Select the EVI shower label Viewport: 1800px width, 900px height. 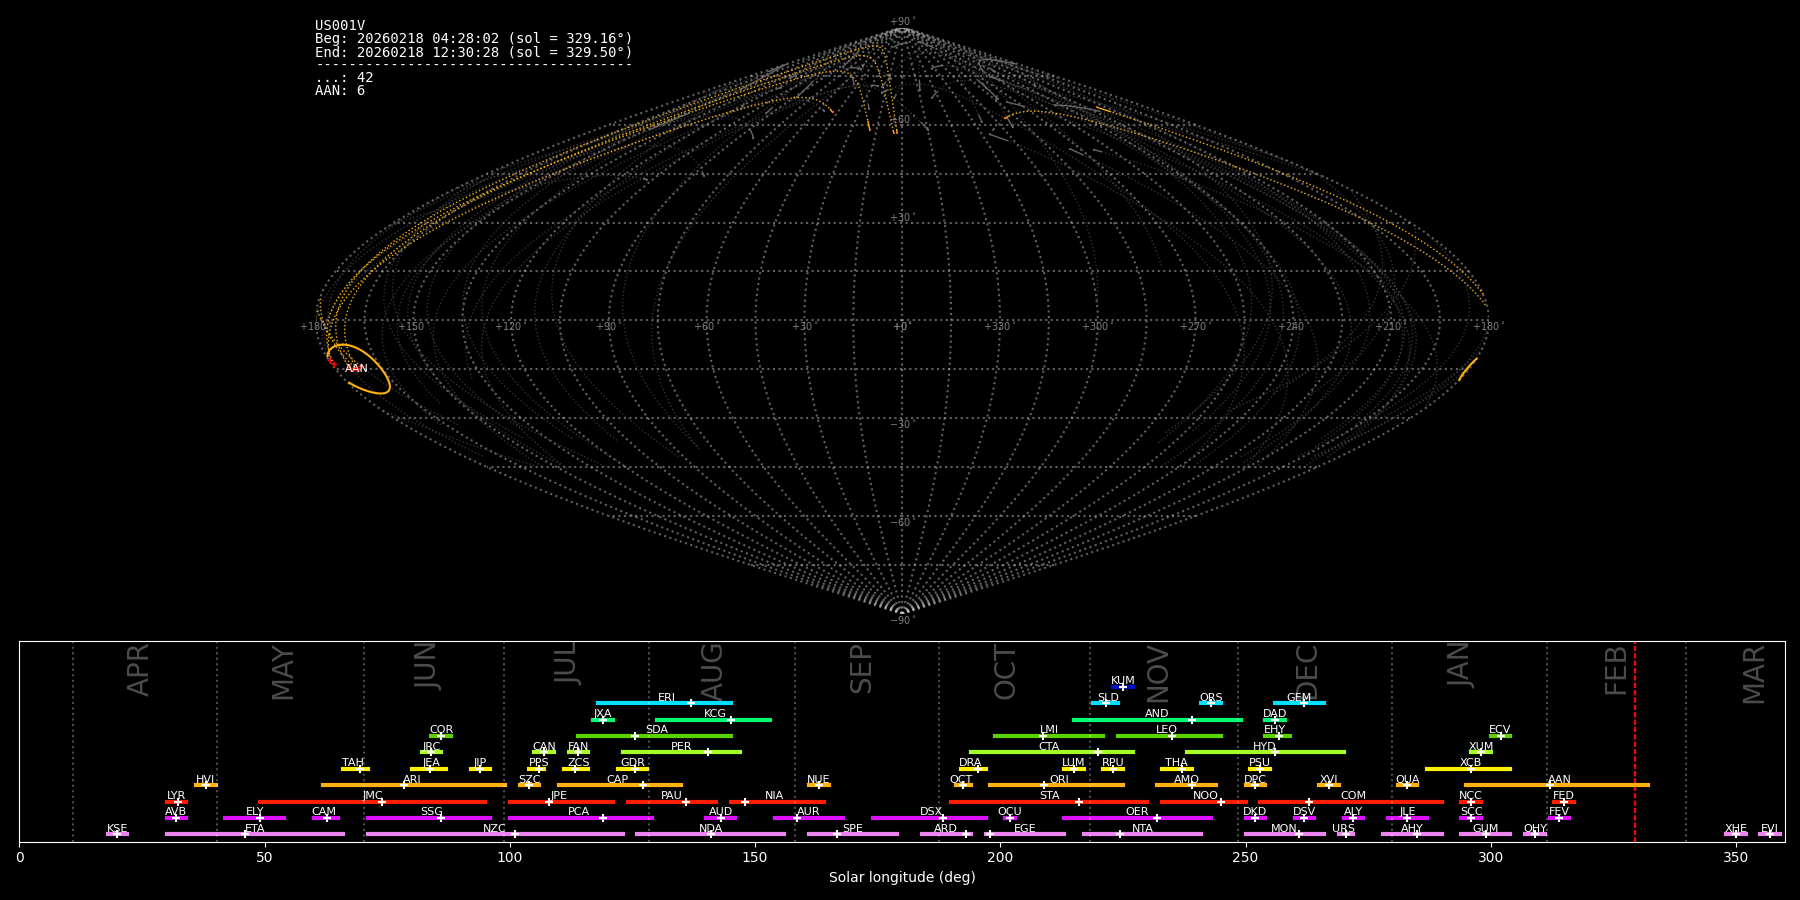pyautogui.click(x=1769, y=829)
